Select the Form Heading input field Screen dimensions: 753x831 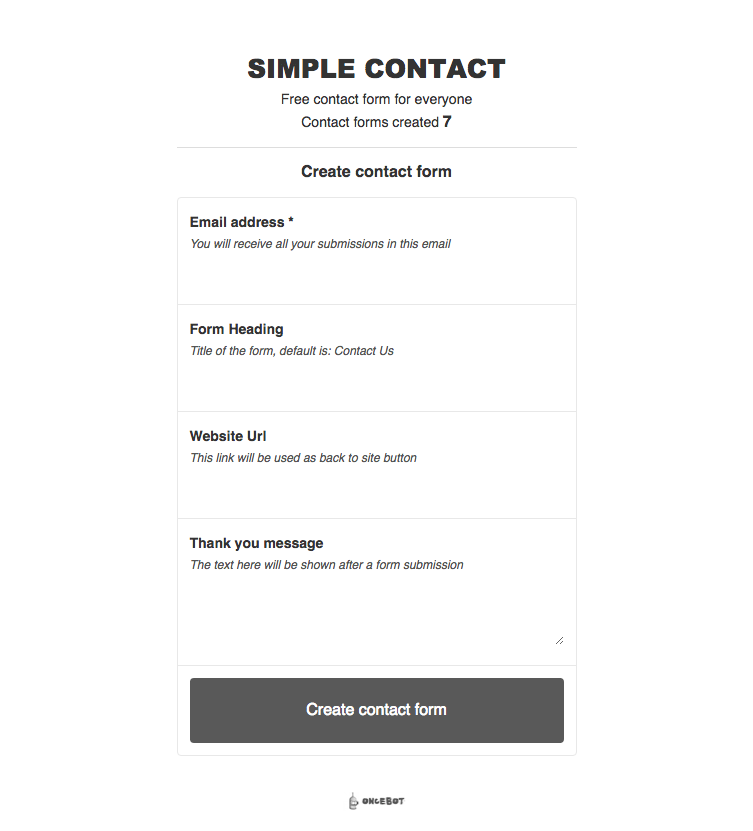point(376,383)
